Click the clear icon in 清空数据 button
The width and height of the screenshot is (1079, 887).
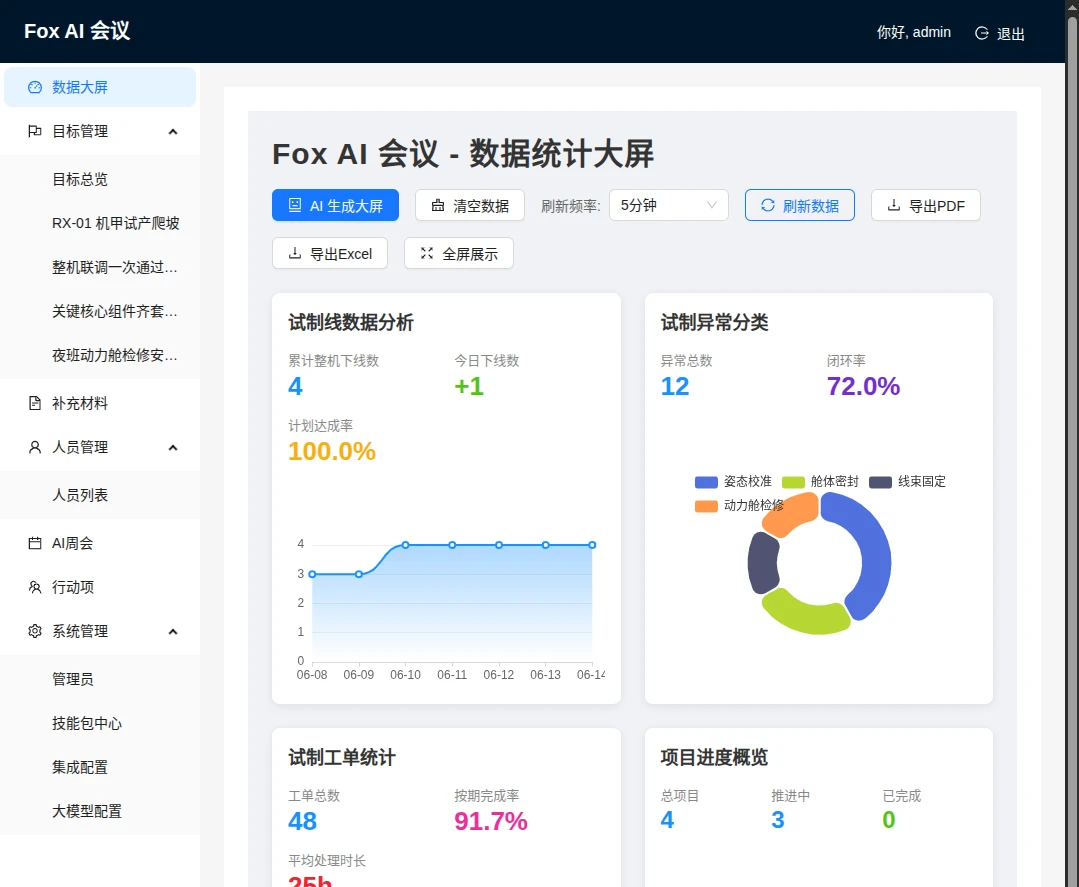point(438,205)
